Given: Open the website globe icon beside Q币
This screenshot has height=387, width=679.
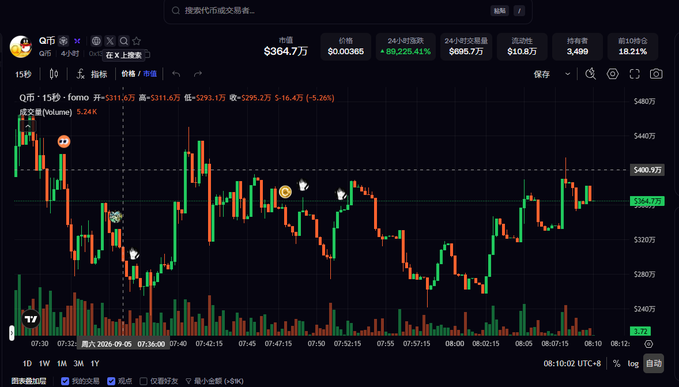Looking at the screenshot, I should [96, 41].
